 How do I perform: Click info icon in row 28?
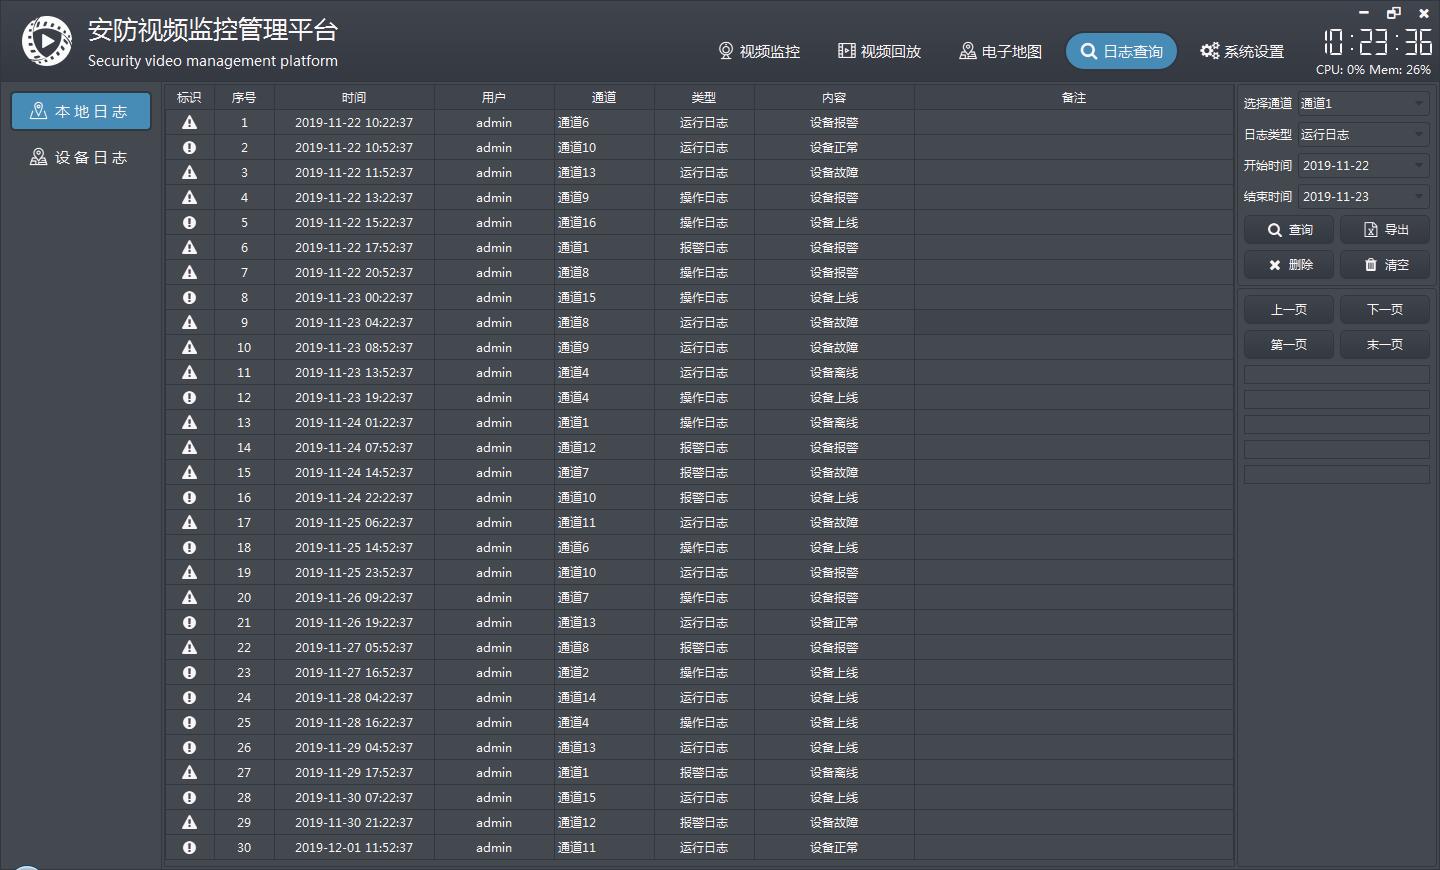[x=189, y=797]
